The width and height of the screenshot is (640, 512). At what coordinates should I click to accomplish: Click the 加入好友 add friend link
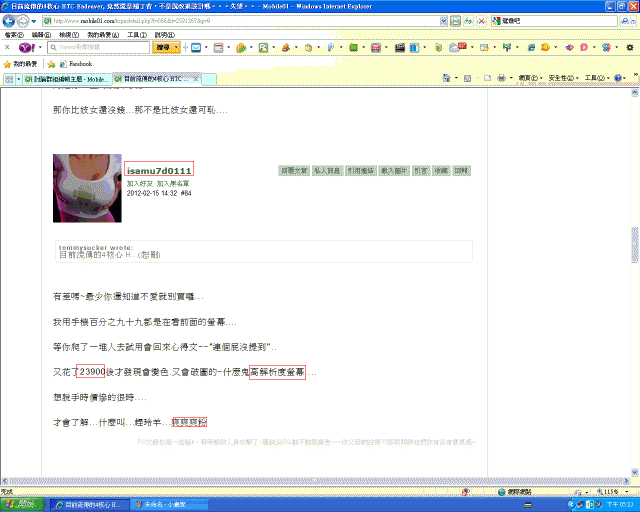click(140, 184)
